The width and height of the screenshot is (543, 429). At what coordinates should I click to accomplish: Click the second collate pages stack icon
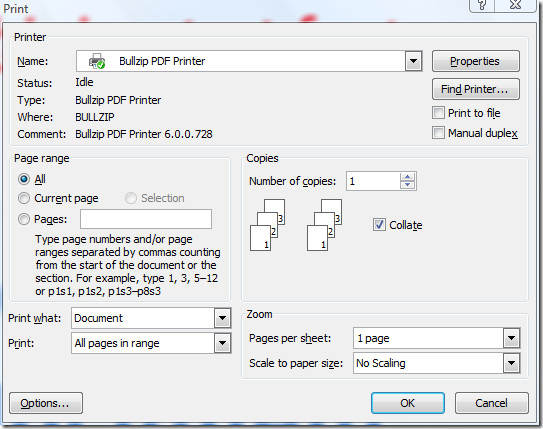[x=324, y=225]
